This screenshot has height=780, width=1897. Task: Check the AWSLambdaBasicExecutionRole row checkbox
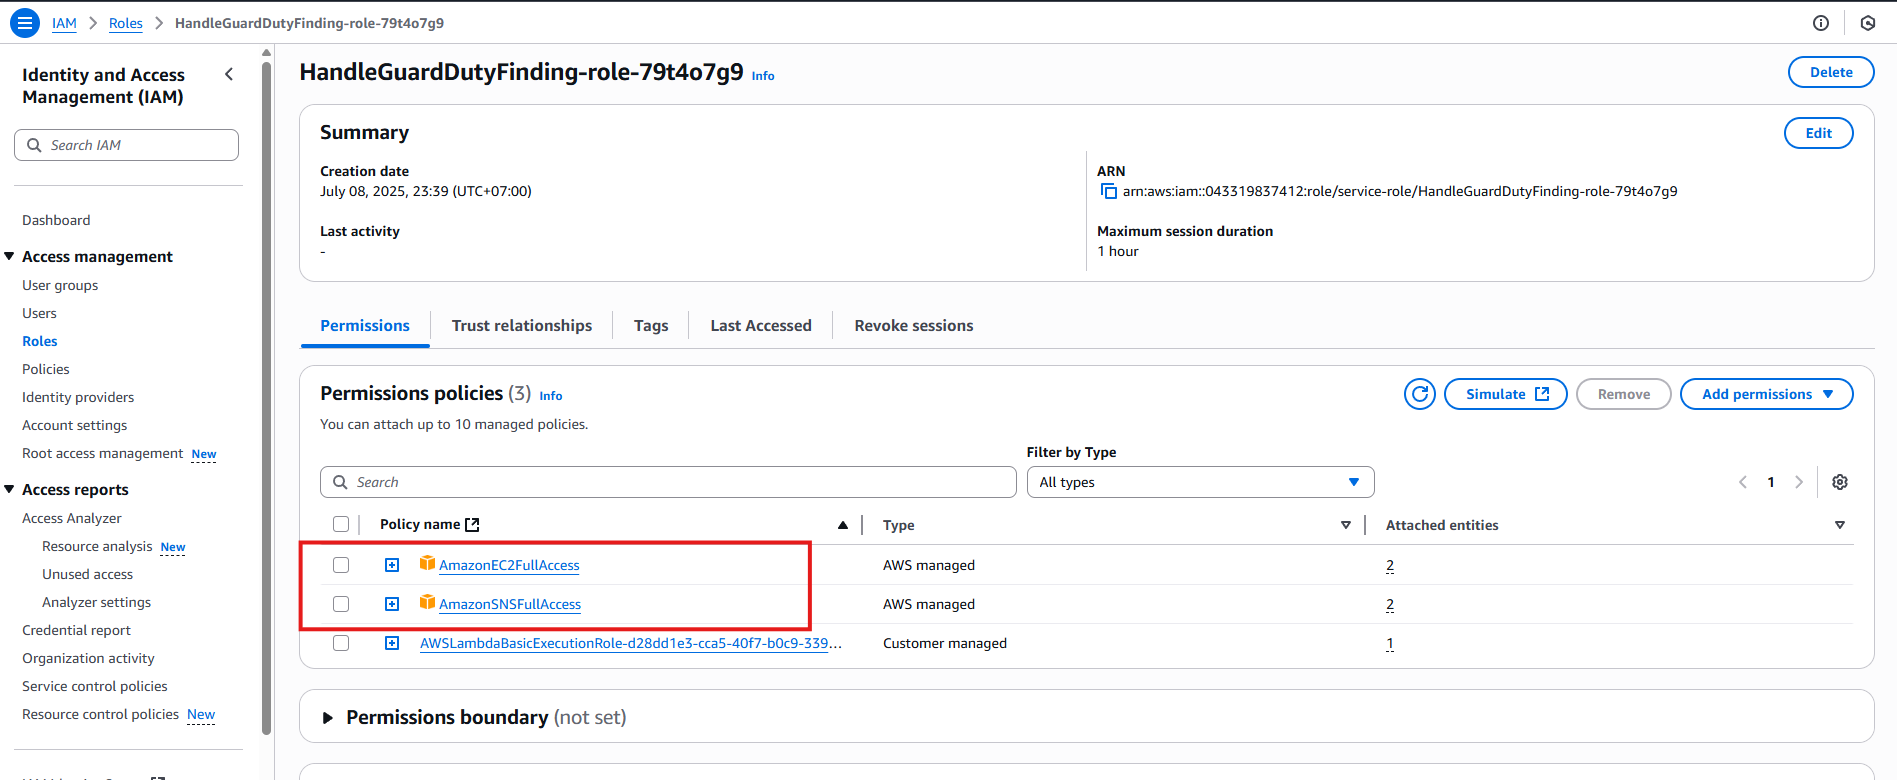(x=341, y=643)
